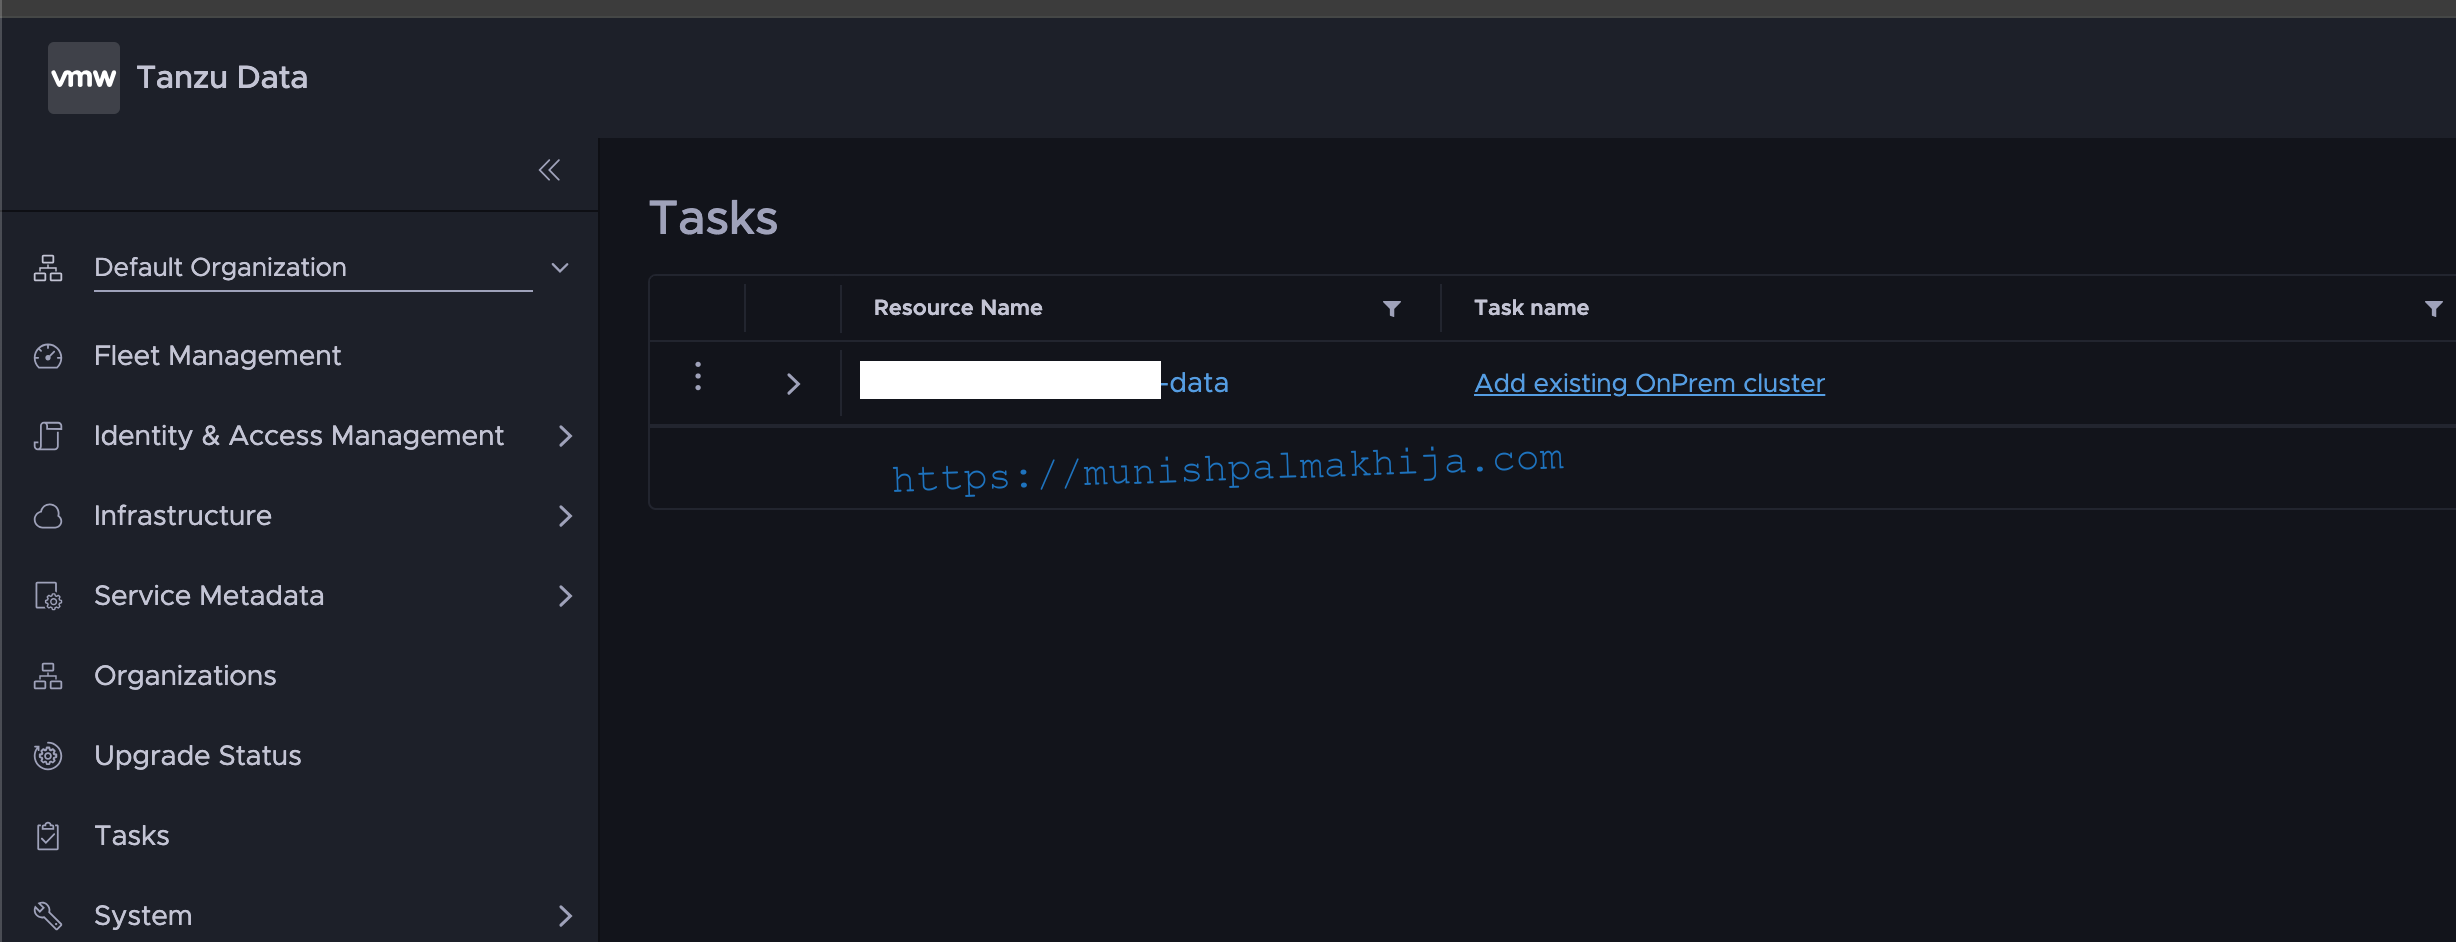The width and height of the screenshot is (2456, 942).
Task: Go to Organizations page
Action: coord(185,676)
